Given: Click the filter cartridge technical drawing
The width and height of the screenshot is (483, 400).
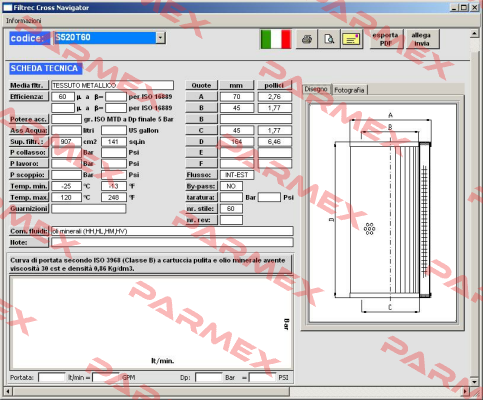Looking at the screenshot, I should point(383,213).
